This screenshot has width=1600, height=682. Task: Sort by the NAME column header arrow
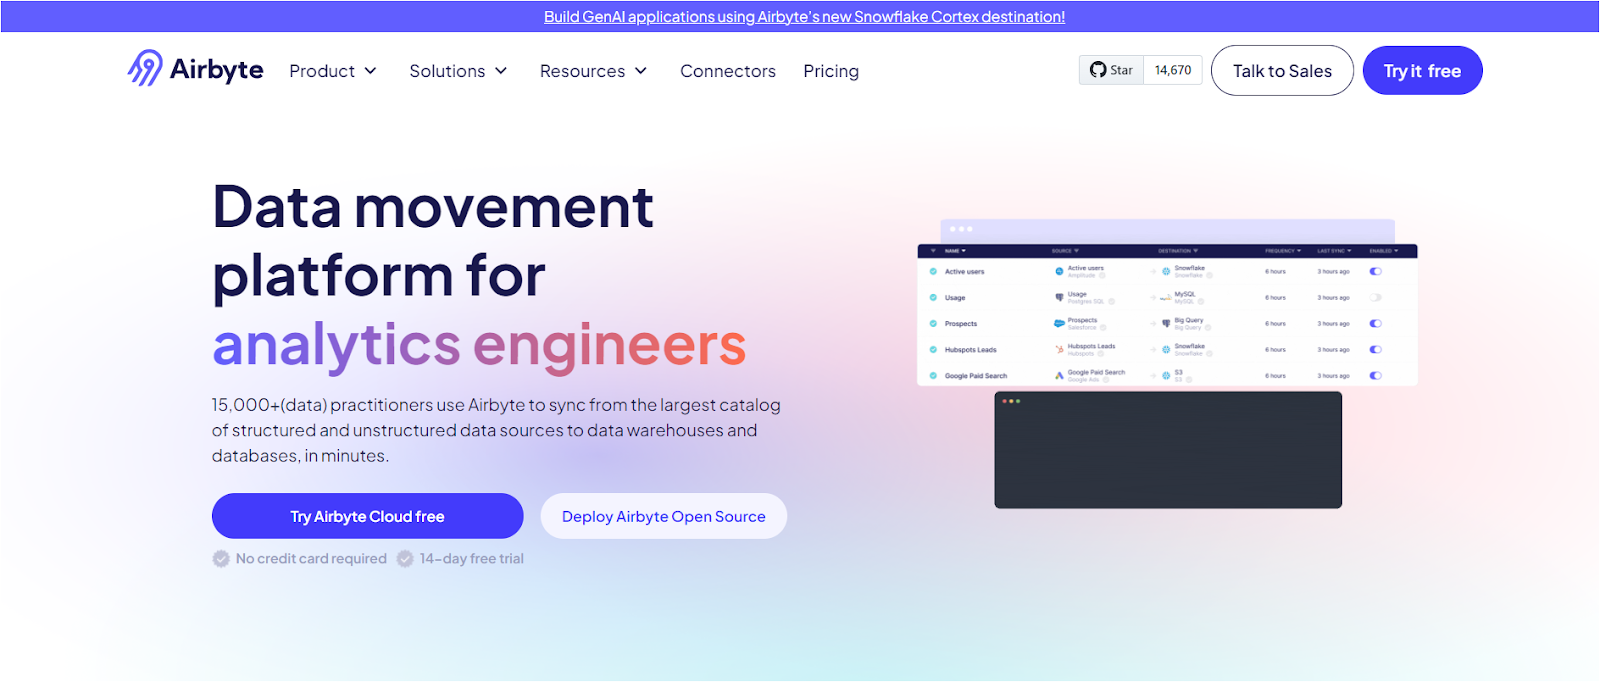(964, 251)
